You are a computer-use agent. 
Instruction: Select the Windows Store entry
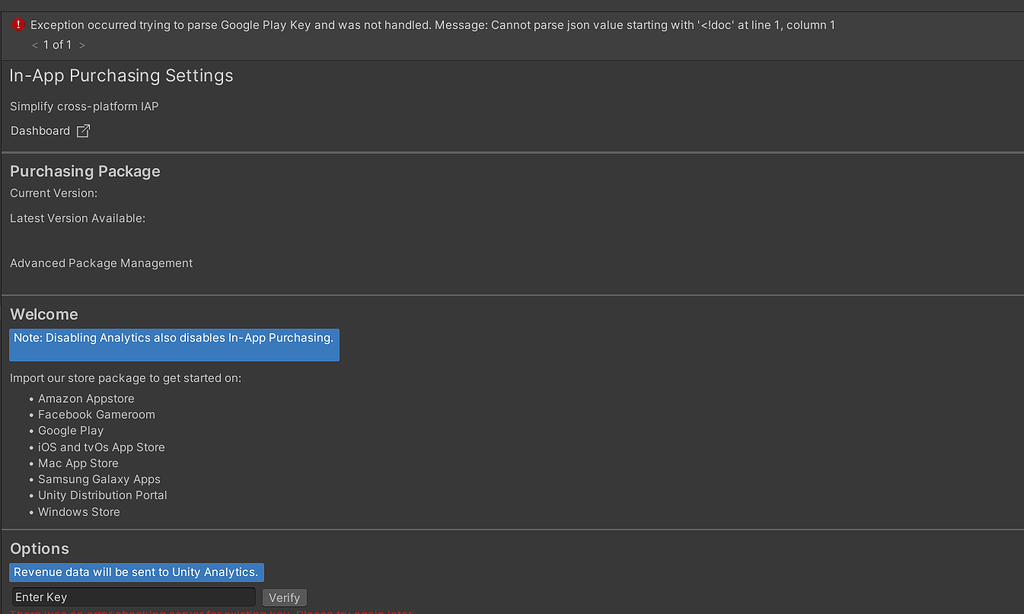tap(78, 511)
